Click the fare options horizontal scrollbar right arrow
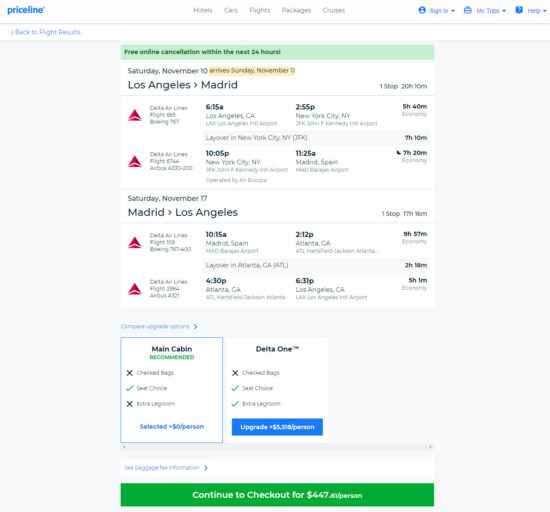This screenshot has width=550, height=512. coord(430,446)
